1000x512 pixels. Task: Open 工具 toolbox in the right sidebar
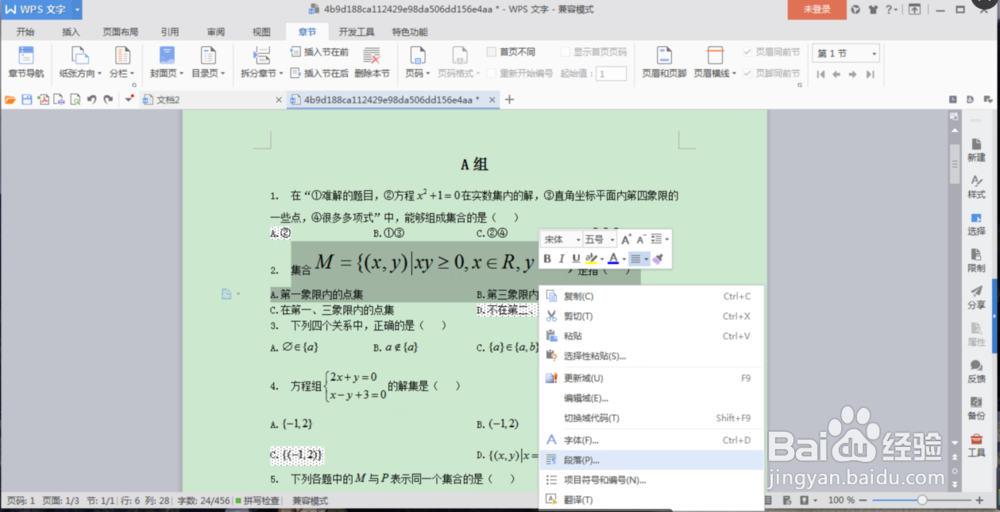click(976, 445)
